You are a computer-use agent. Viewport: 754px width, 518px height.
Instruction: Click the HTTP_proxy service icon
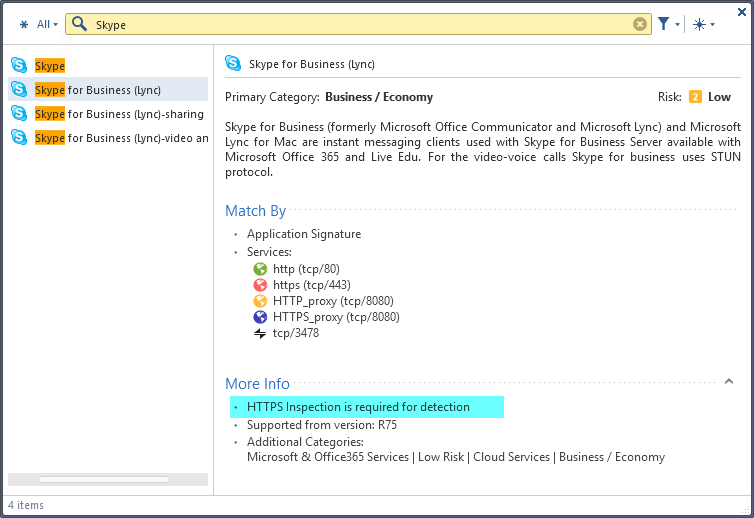[x=260, y=301]
